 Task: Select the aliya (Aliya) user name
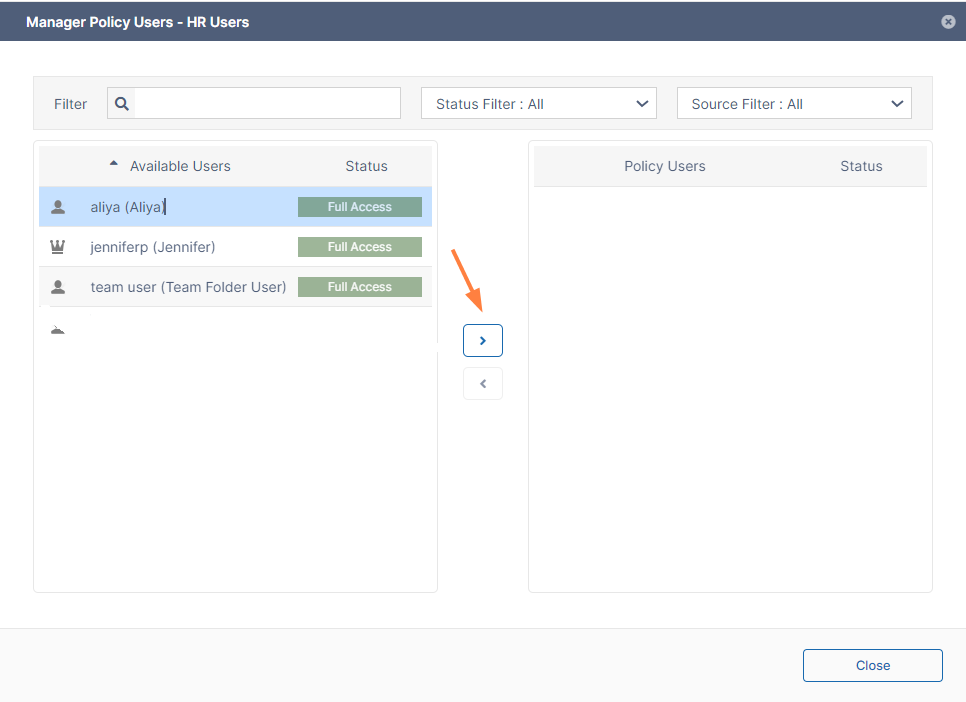[x=128, y=207]
